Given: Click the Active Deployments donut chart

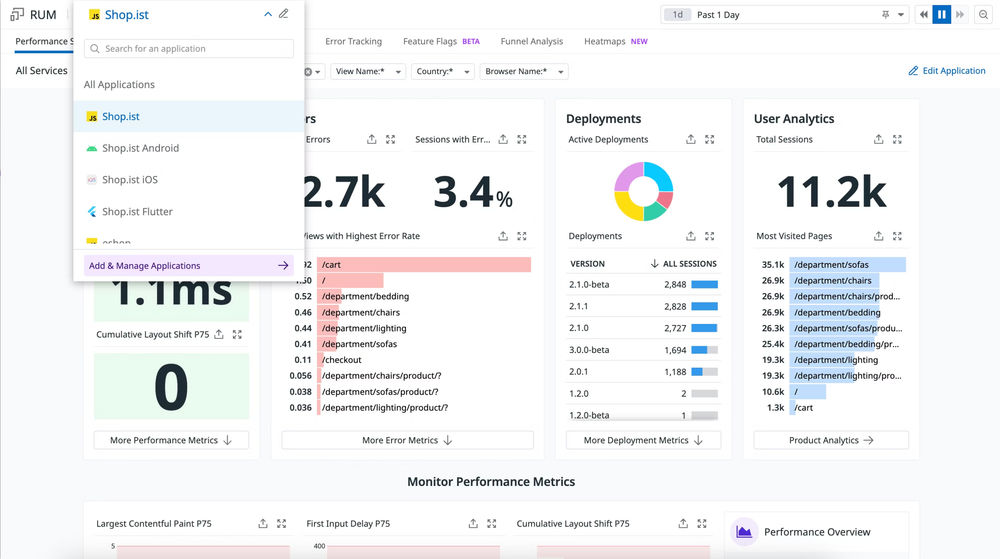Looking at the screenshot, I should pos(643,191).
